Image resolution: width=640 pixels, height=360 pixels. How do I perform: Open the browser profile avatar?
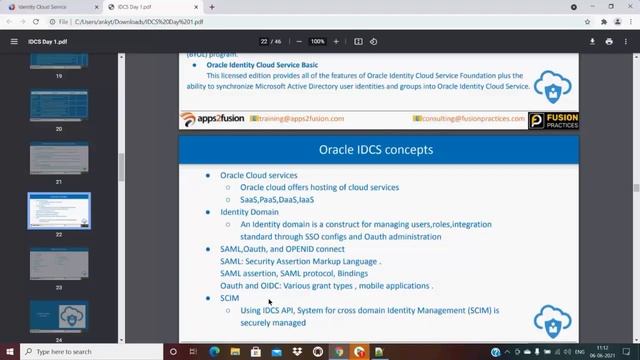coord(618,22)
